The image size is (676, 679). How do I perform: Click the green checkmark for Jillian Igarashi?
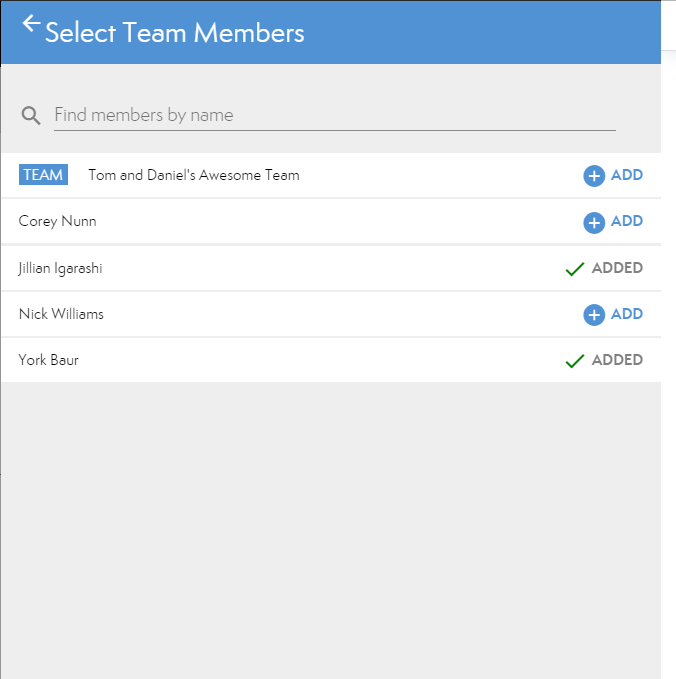coord(574,269)
